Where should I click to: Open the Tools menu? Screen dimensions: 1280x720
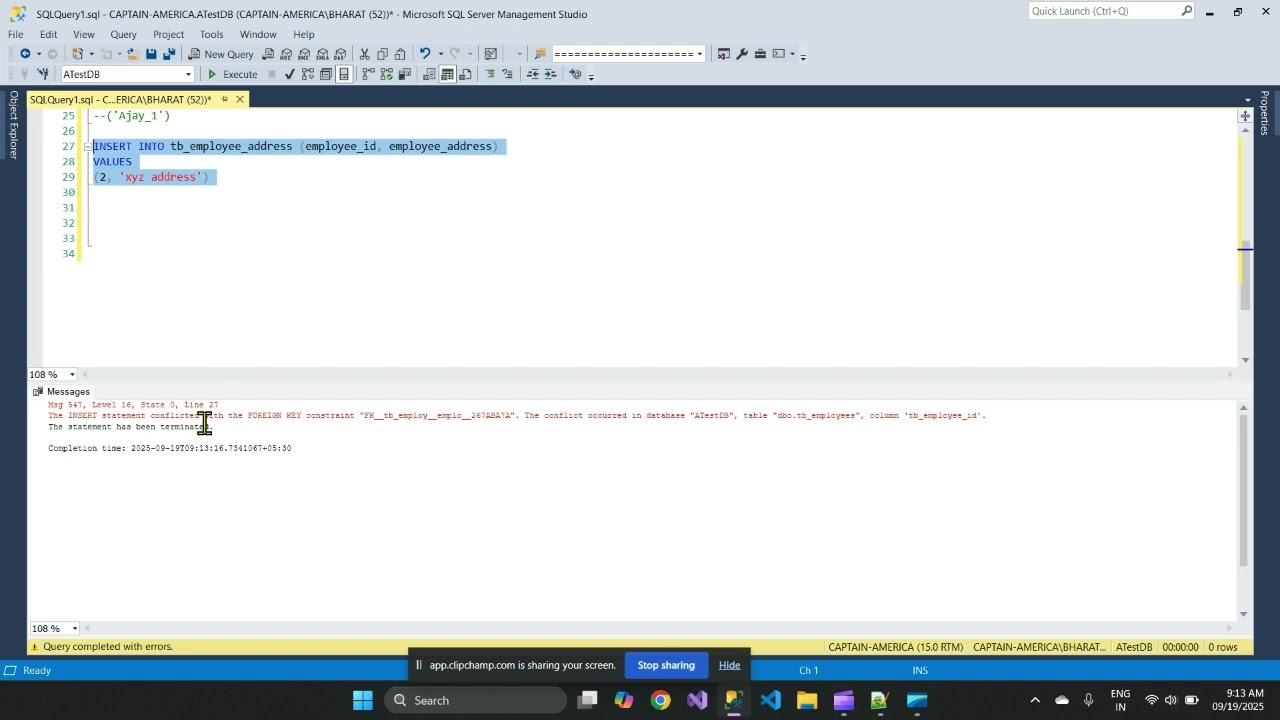click(212, 34)
